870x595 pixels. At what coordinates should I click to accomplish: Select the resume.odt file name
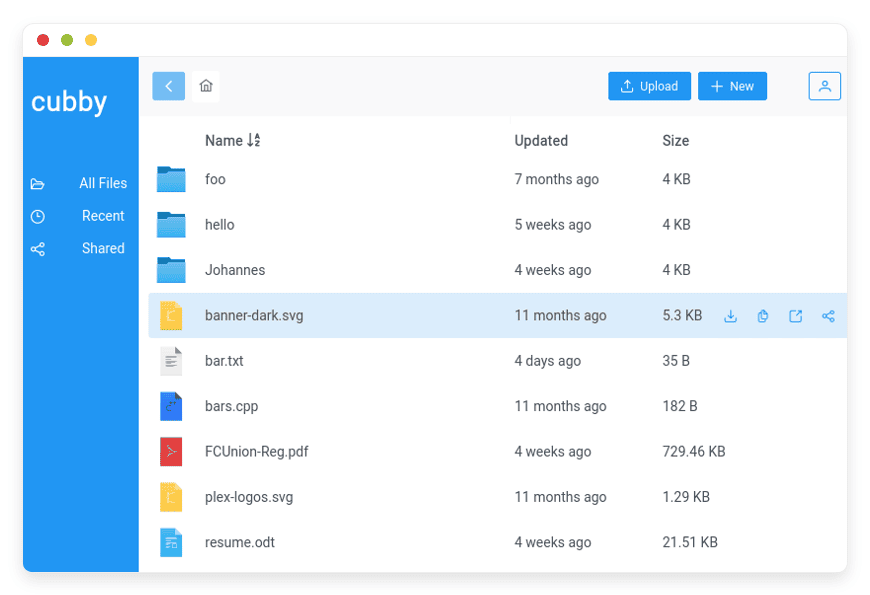240,542
